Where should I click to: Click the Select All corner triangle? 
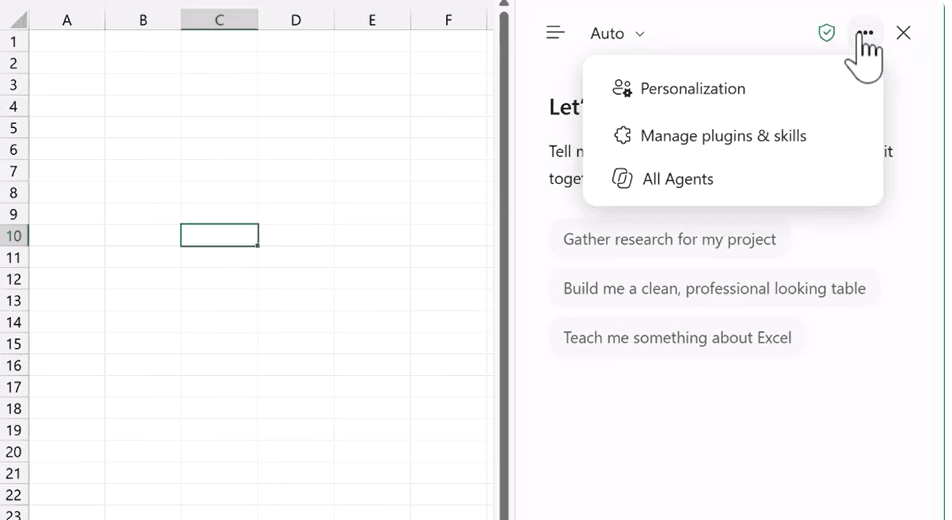pos(17,20)
